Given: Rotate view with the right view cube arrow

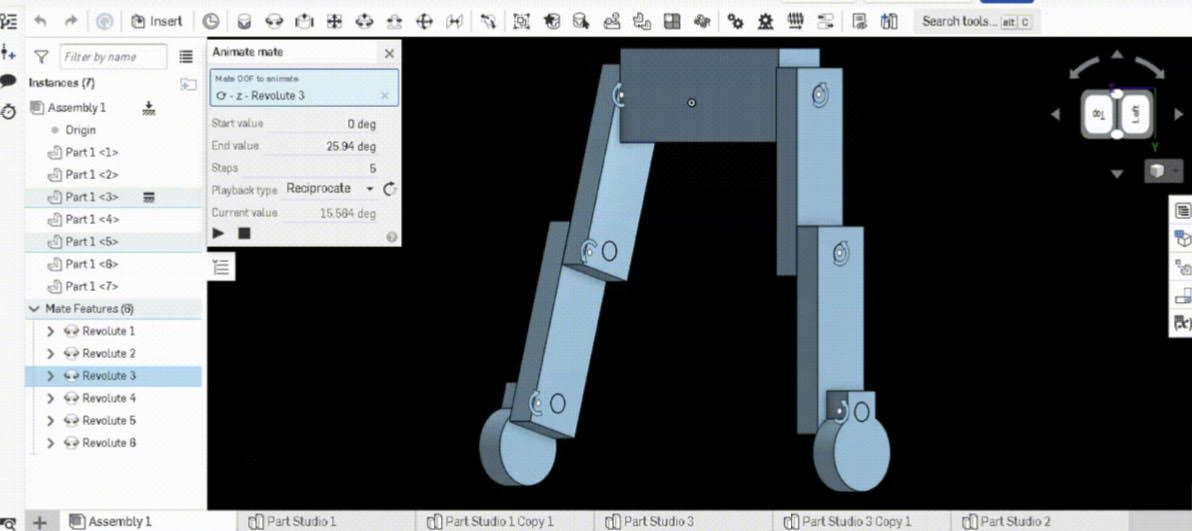Looking at the screenshot, I should click(x=1178, y=115).
